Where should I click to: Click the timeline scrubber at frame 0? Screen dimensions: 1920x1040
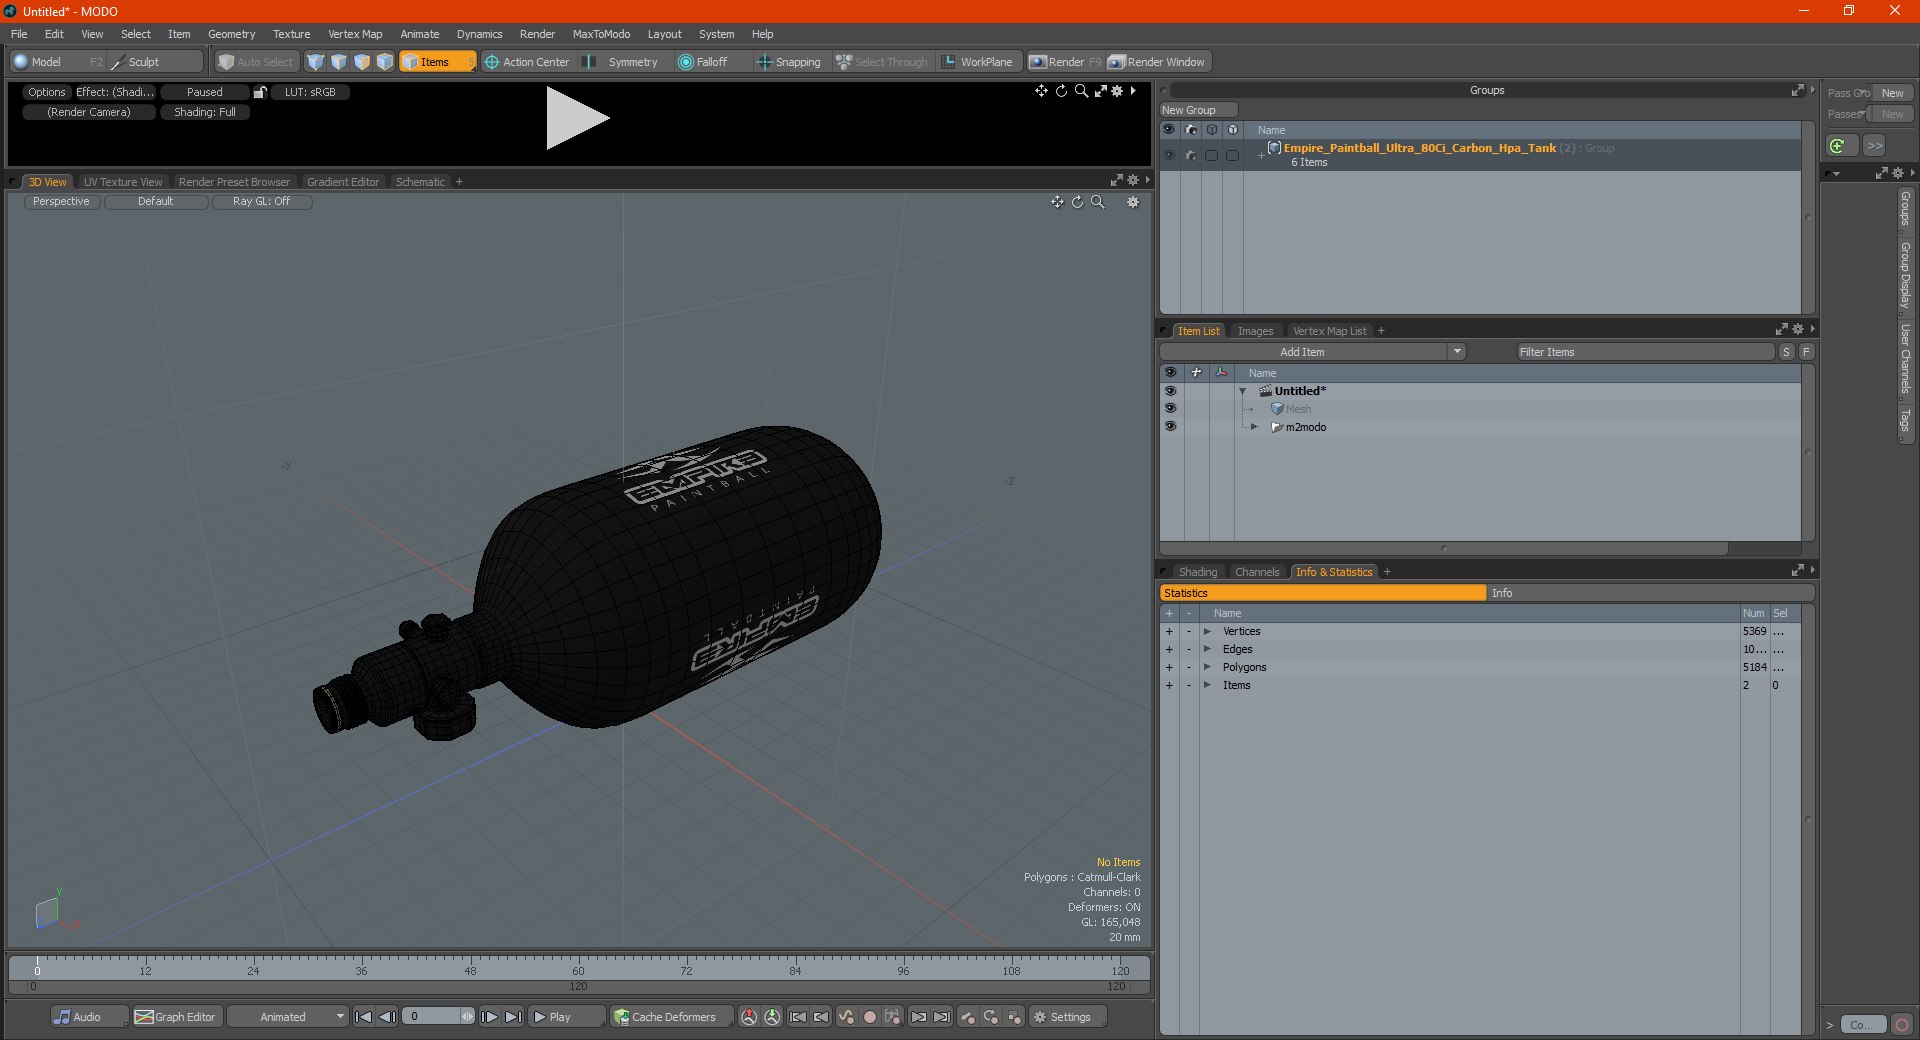point(37,965)
